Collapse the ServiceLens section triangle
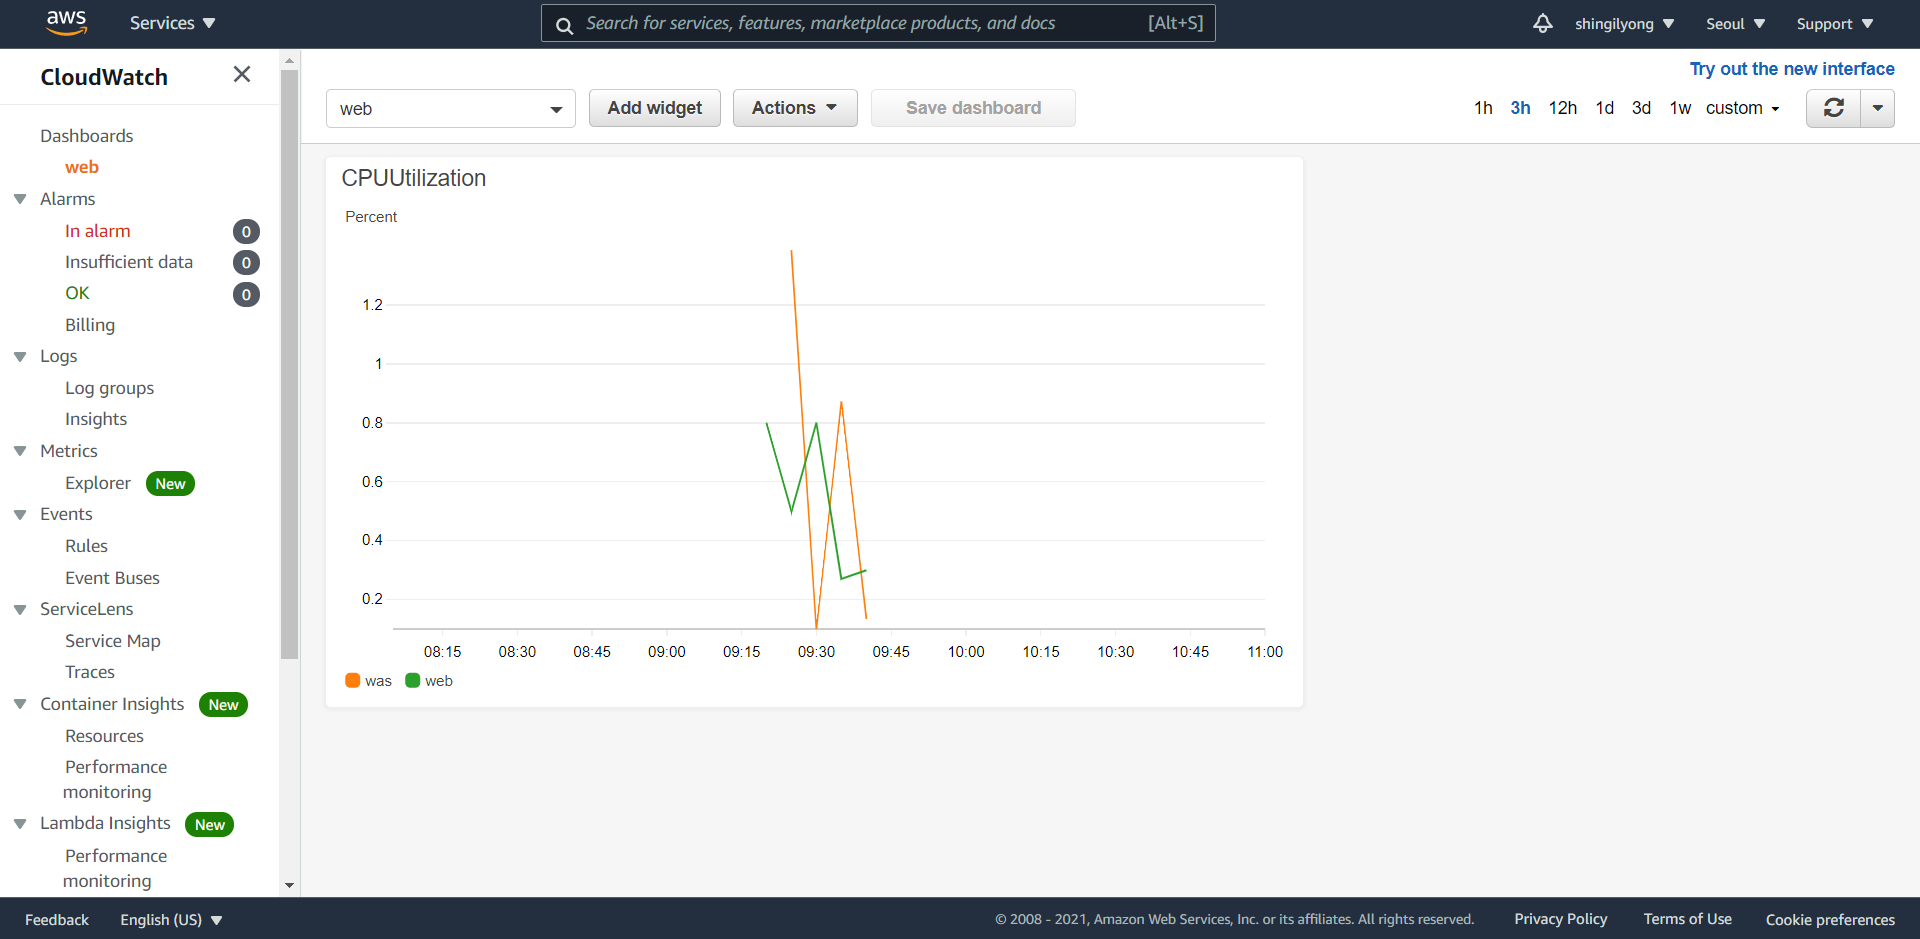The image size is (1920, 939). click(20, 609)
